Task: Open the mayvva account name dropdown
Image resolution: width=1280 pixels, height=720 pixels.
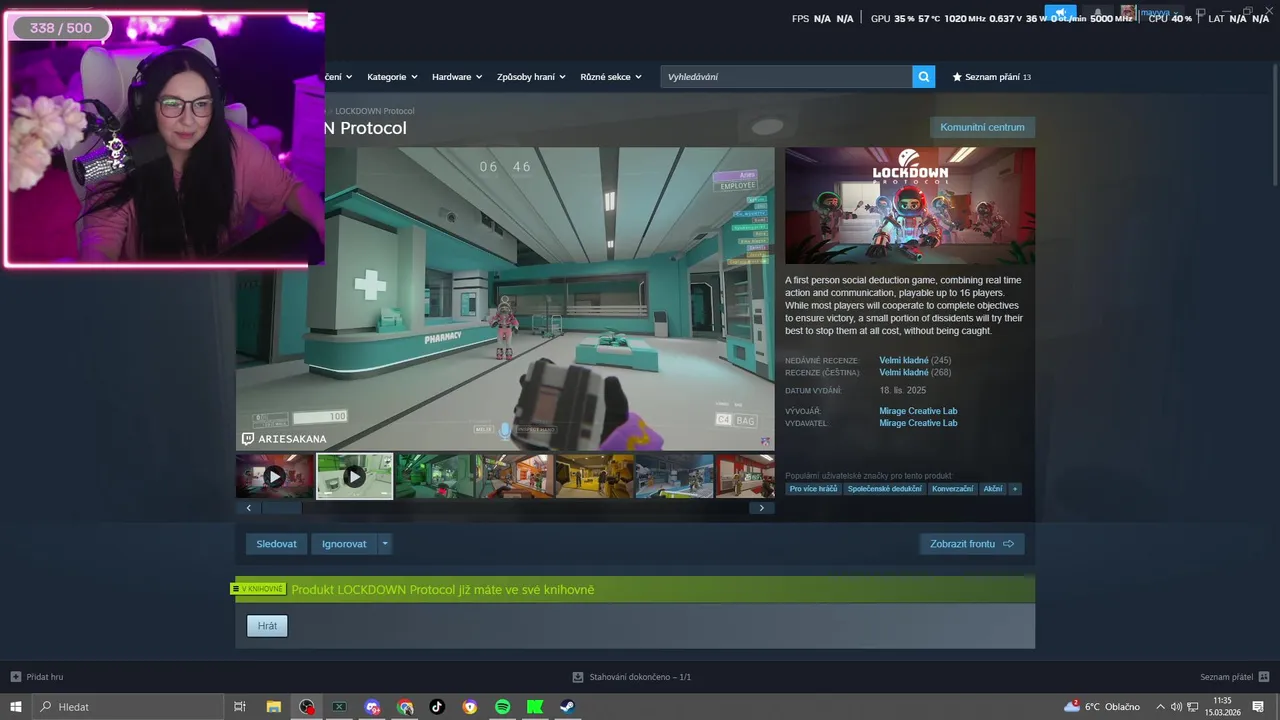Action: pos(1160,14)
